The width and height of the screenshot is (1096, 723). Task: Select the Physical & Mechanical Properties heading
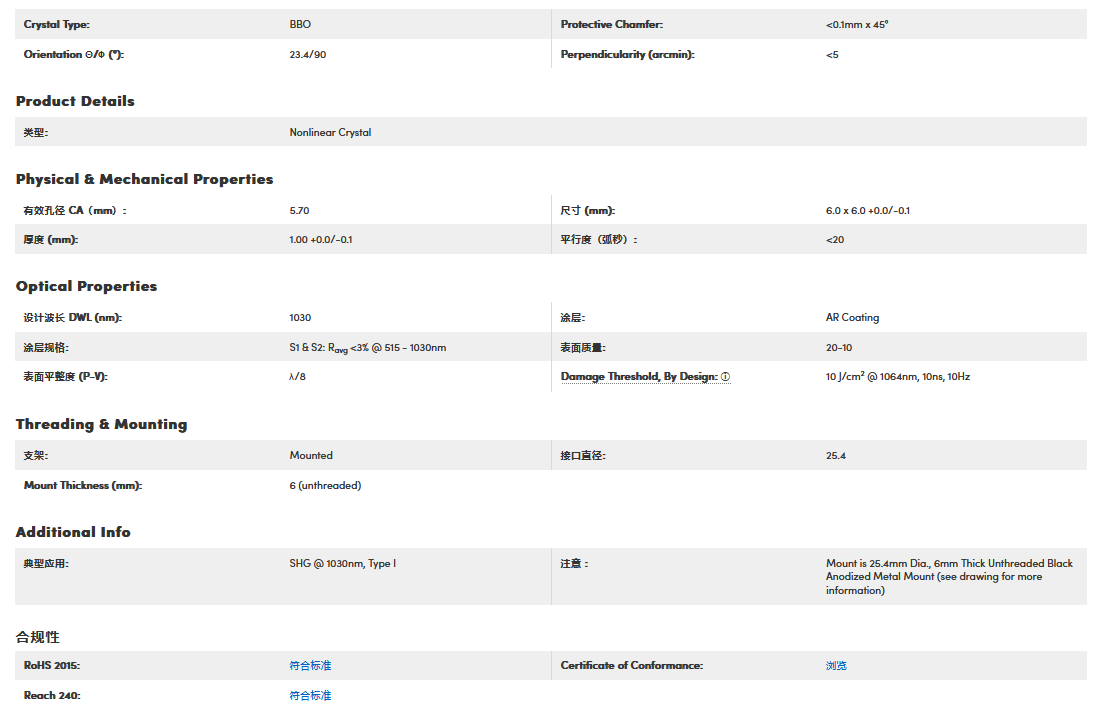tap(144, 179)
